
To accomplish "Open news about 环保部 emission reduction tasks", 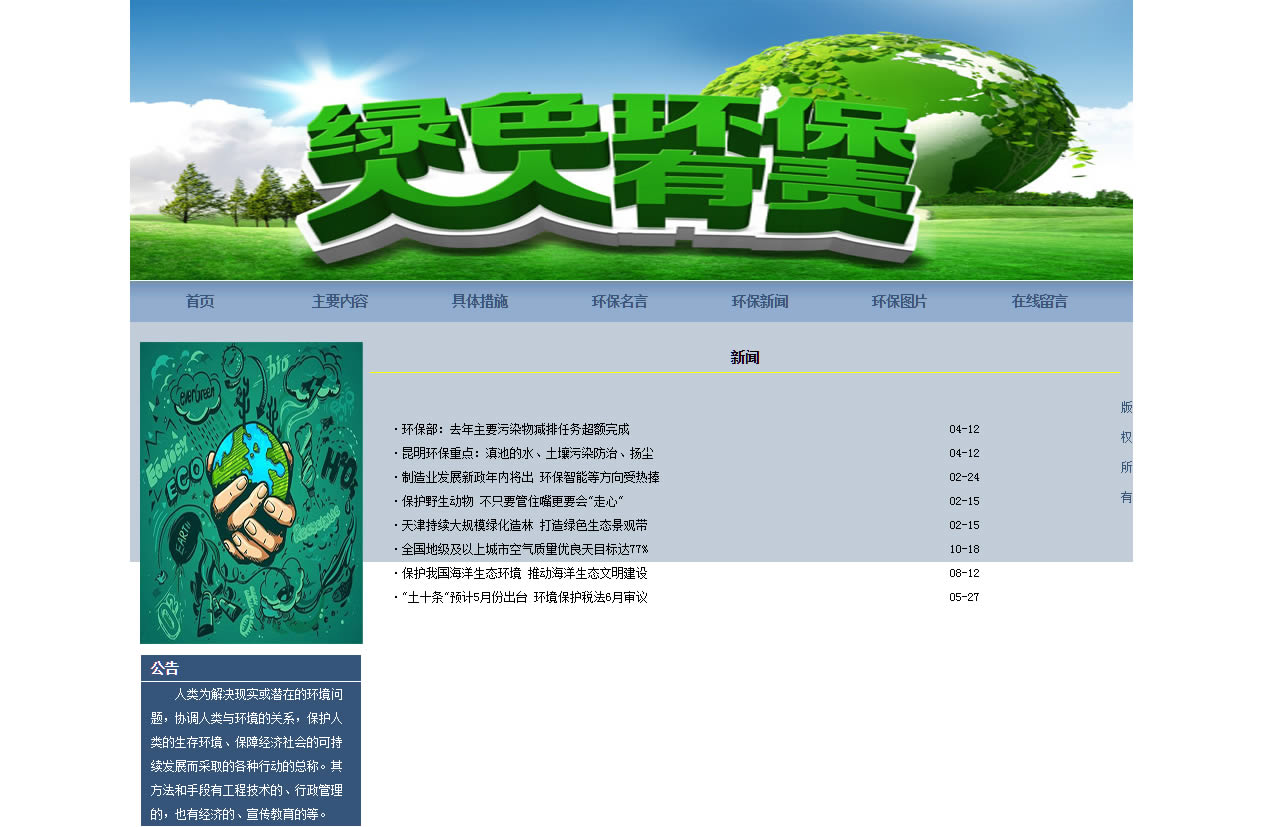I will [515, 430].
